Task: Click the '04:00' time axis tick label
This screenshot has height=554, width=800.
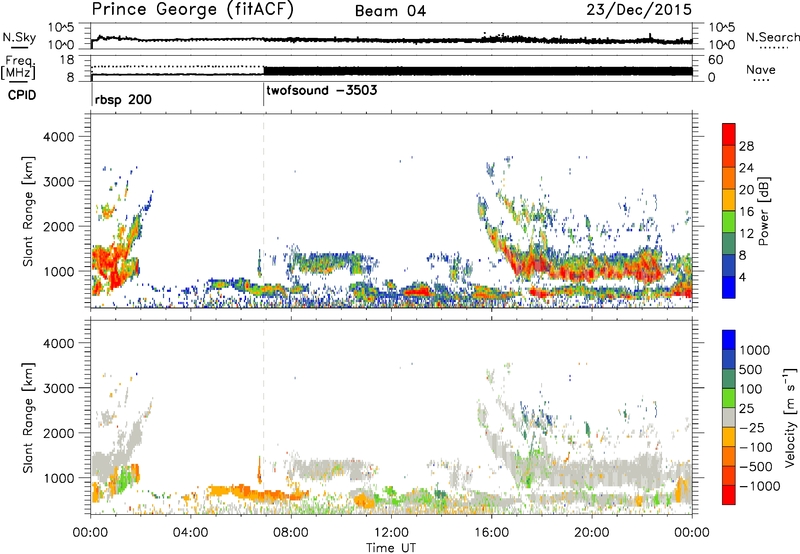Action: click(x=190, y=533)
